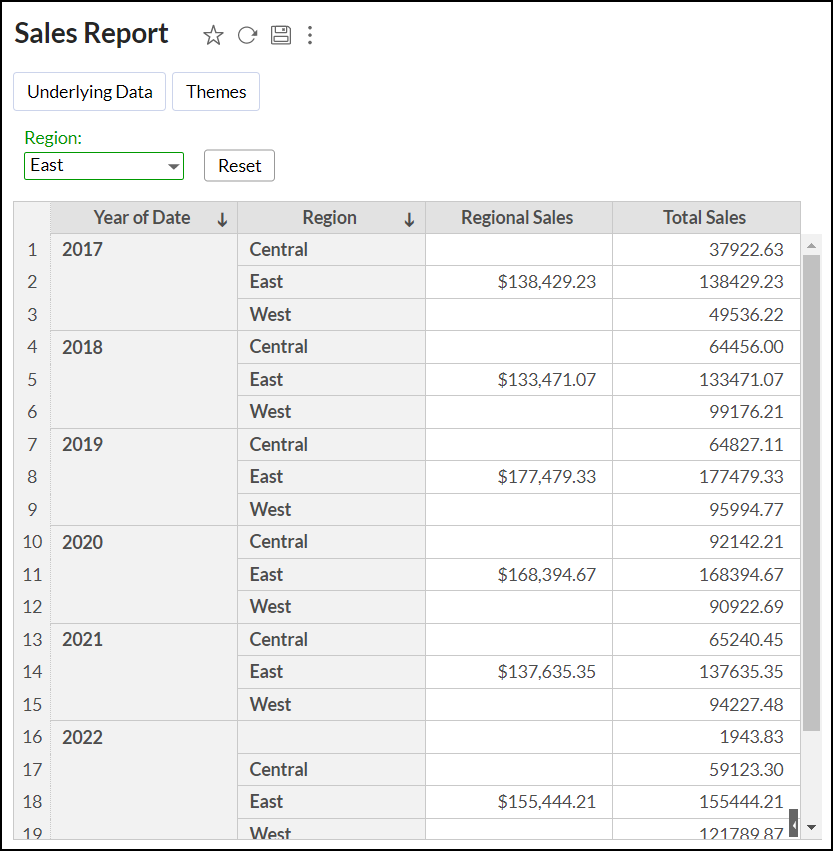Click the sort icon on the Region column
The height and width of the screenshot is (851, 833).
tap(411, 217)
